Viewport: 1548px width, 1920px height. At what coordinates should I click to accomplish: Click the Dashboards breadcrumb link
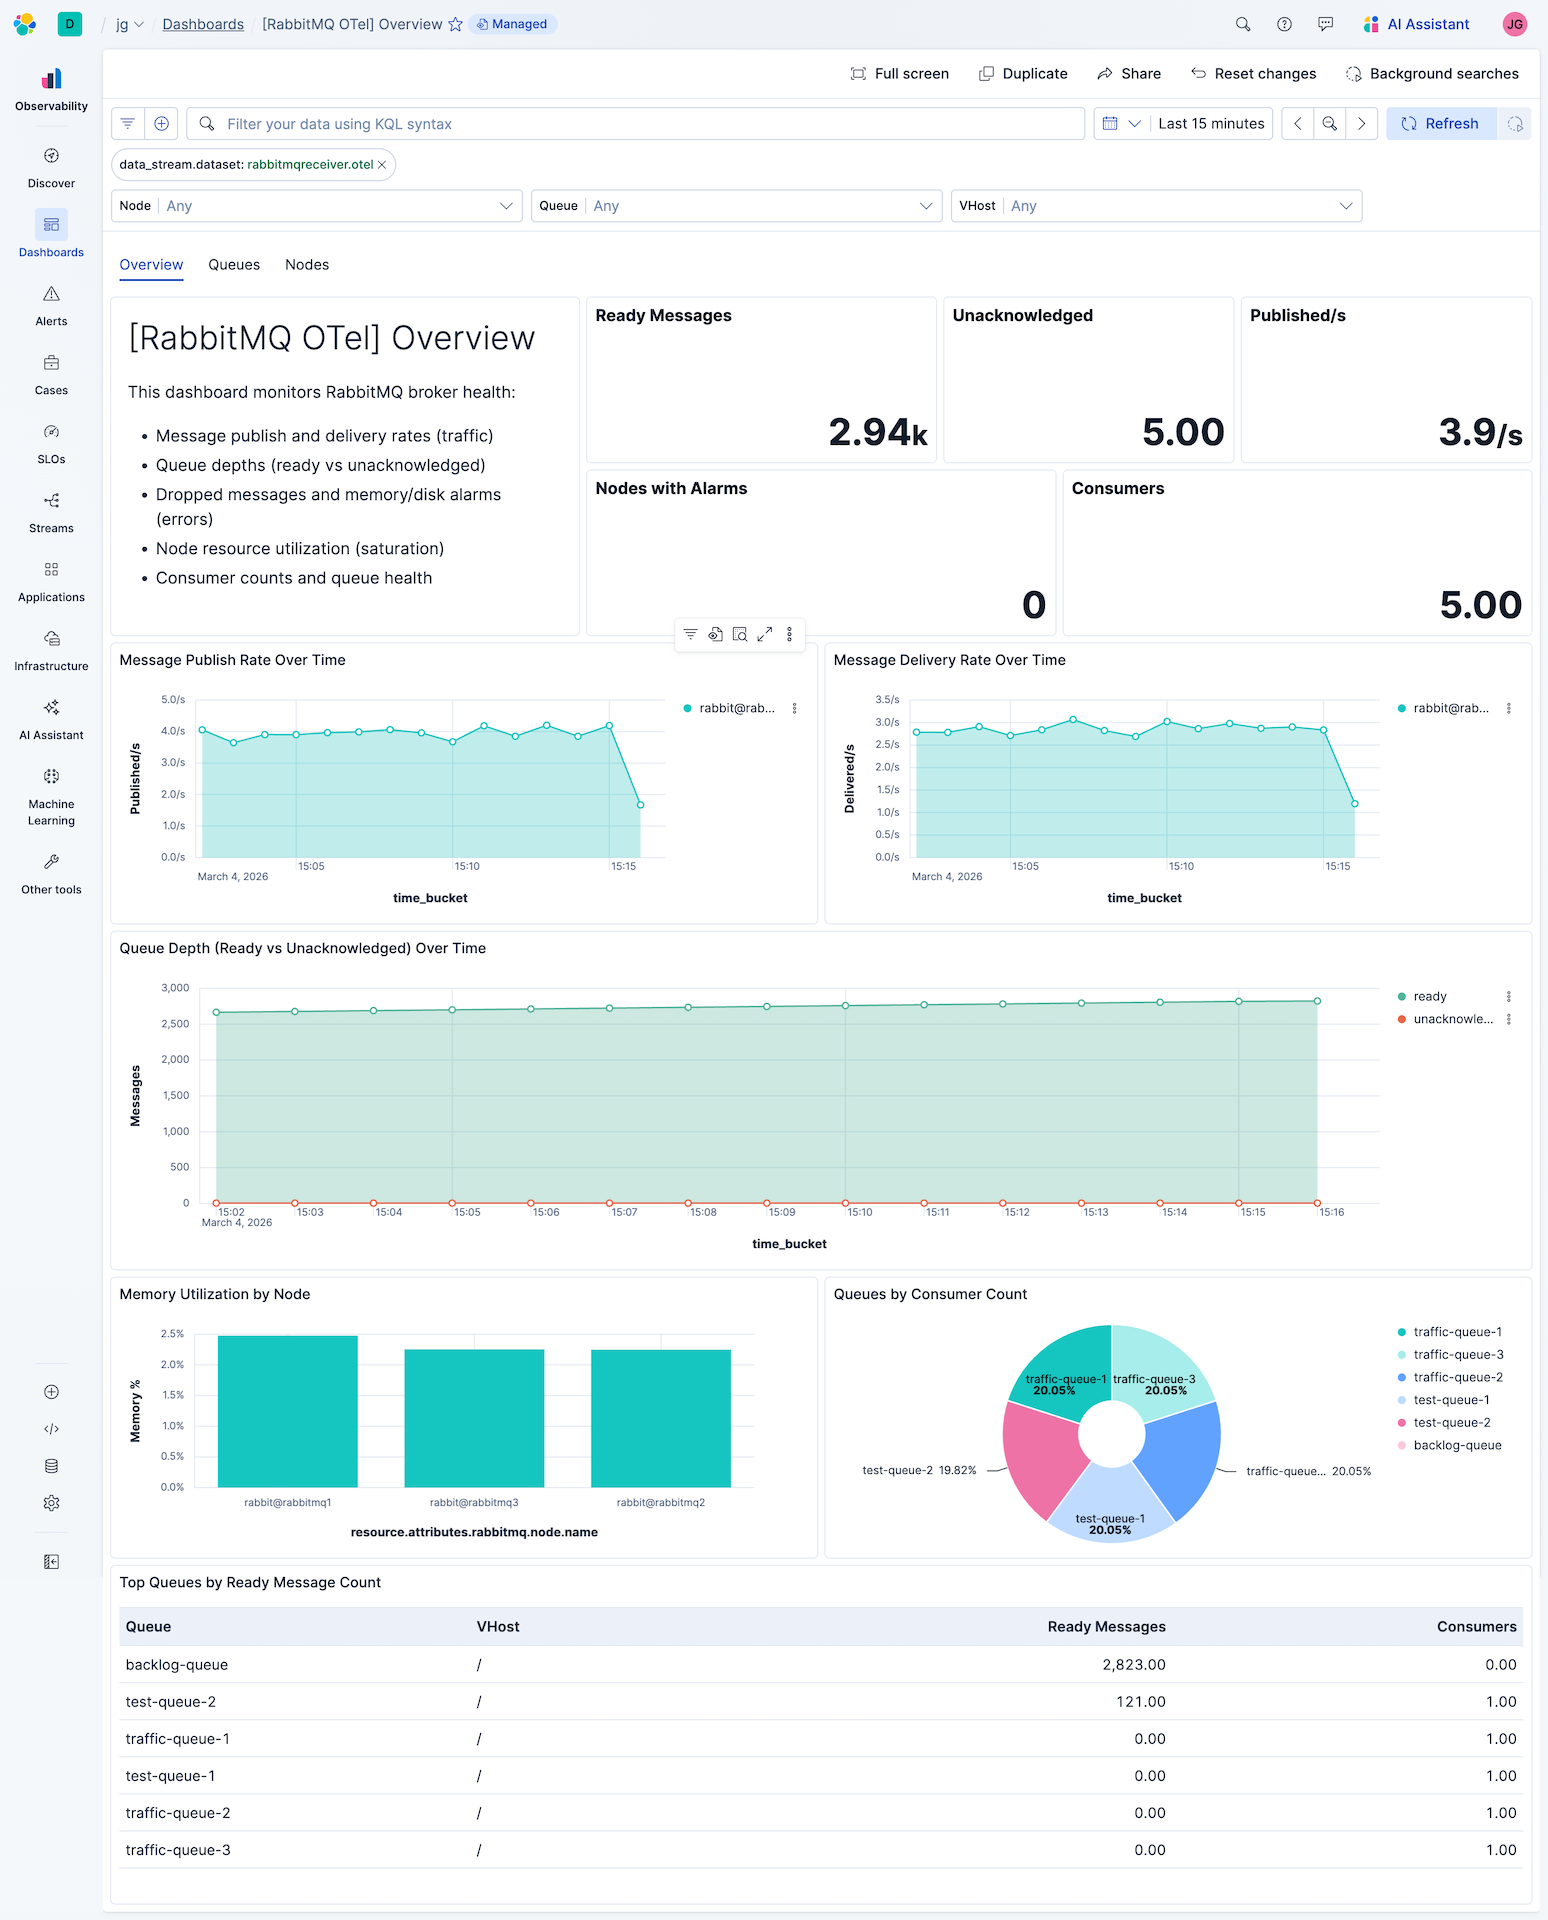pos(203,24)
